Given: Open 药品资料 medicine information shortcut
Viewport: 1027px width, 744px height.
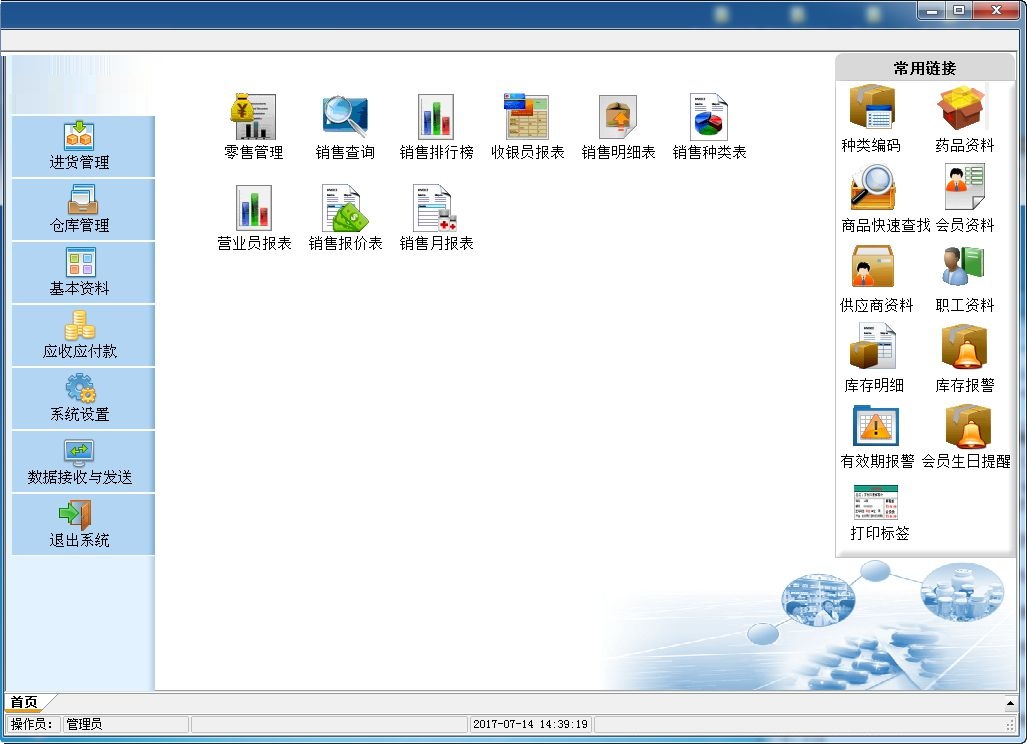Looking at the screenshot, I should [964, 110].
